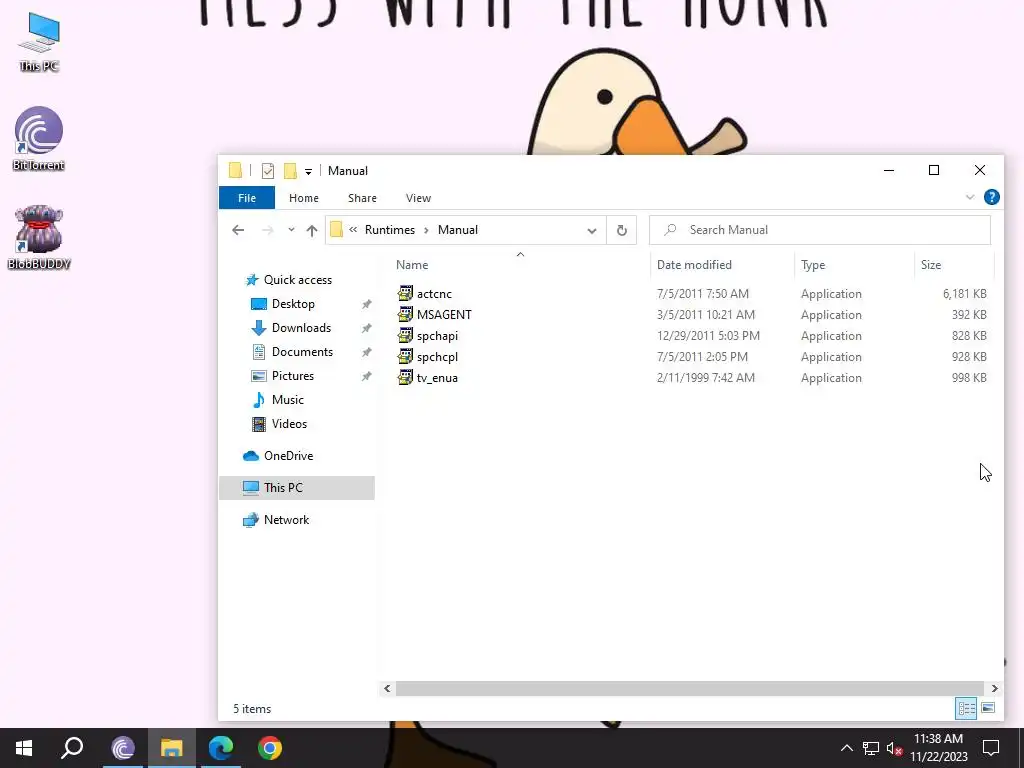Open Network in navigation pane

[286, 520]
